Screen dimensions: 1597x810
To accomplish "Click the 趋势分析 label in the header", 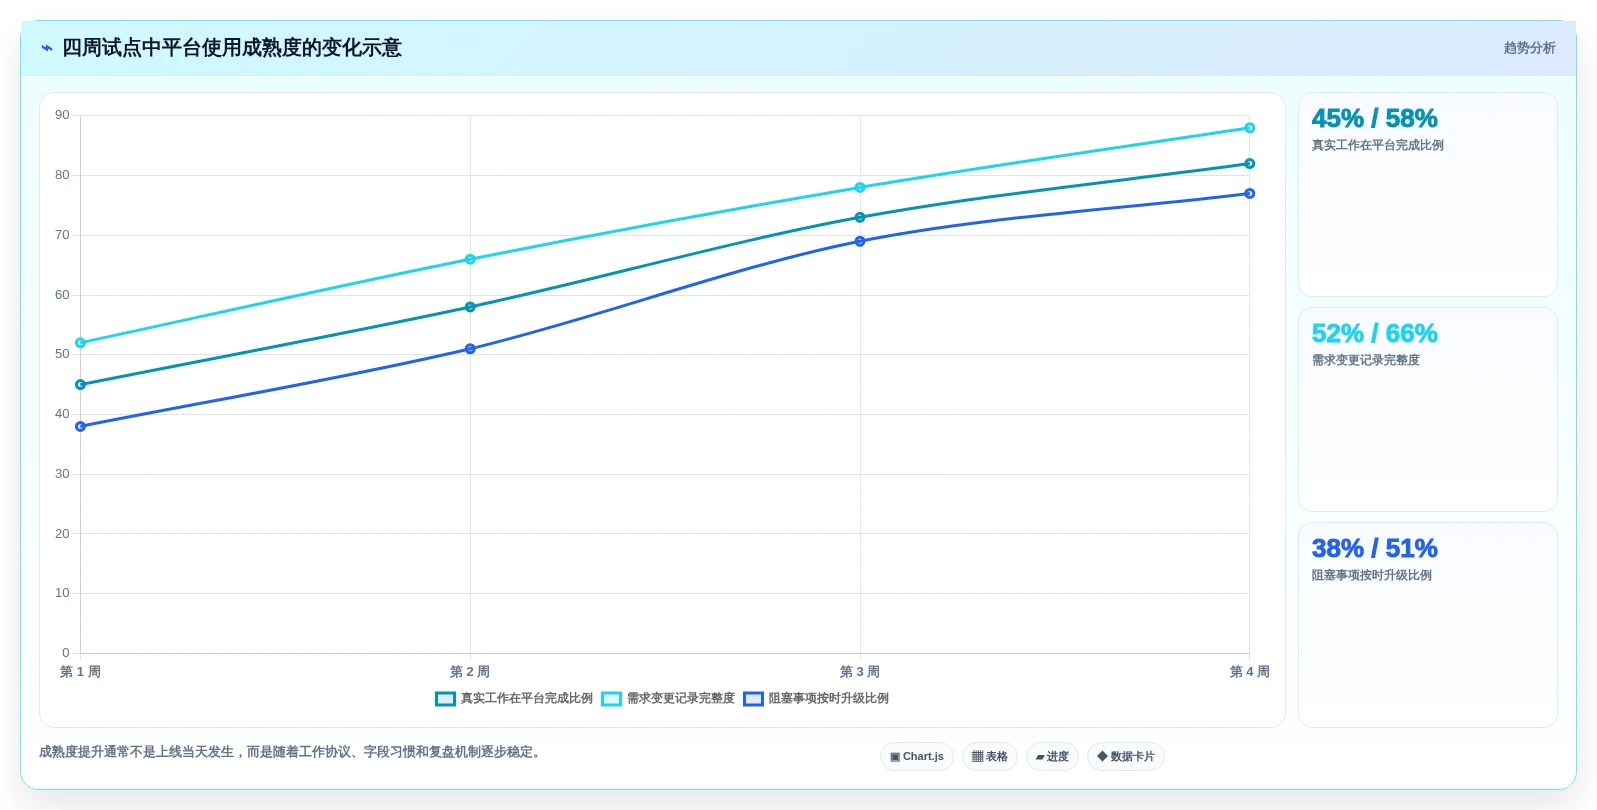I will (x=1529, y=48).
